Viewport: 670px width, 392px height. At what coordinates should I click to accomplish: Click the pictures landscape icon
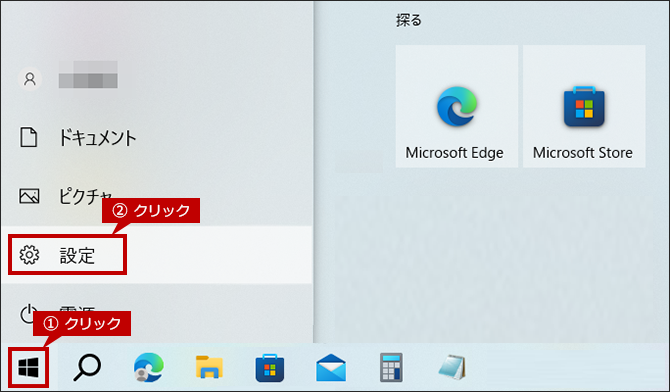tap(29, 196)
